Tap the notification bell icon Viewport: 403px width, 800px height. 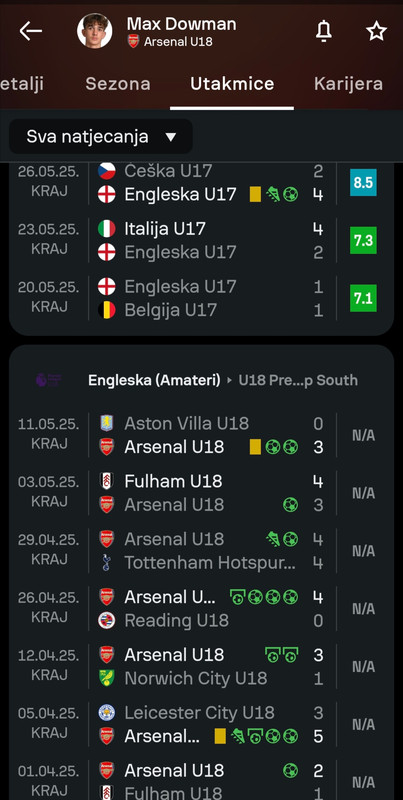323,31
